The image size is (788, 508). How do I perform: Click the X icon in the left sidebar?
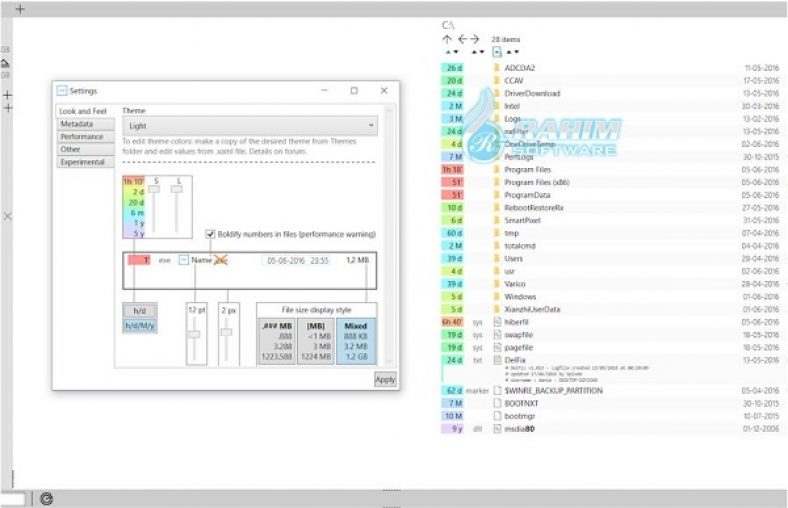(8, 216)
